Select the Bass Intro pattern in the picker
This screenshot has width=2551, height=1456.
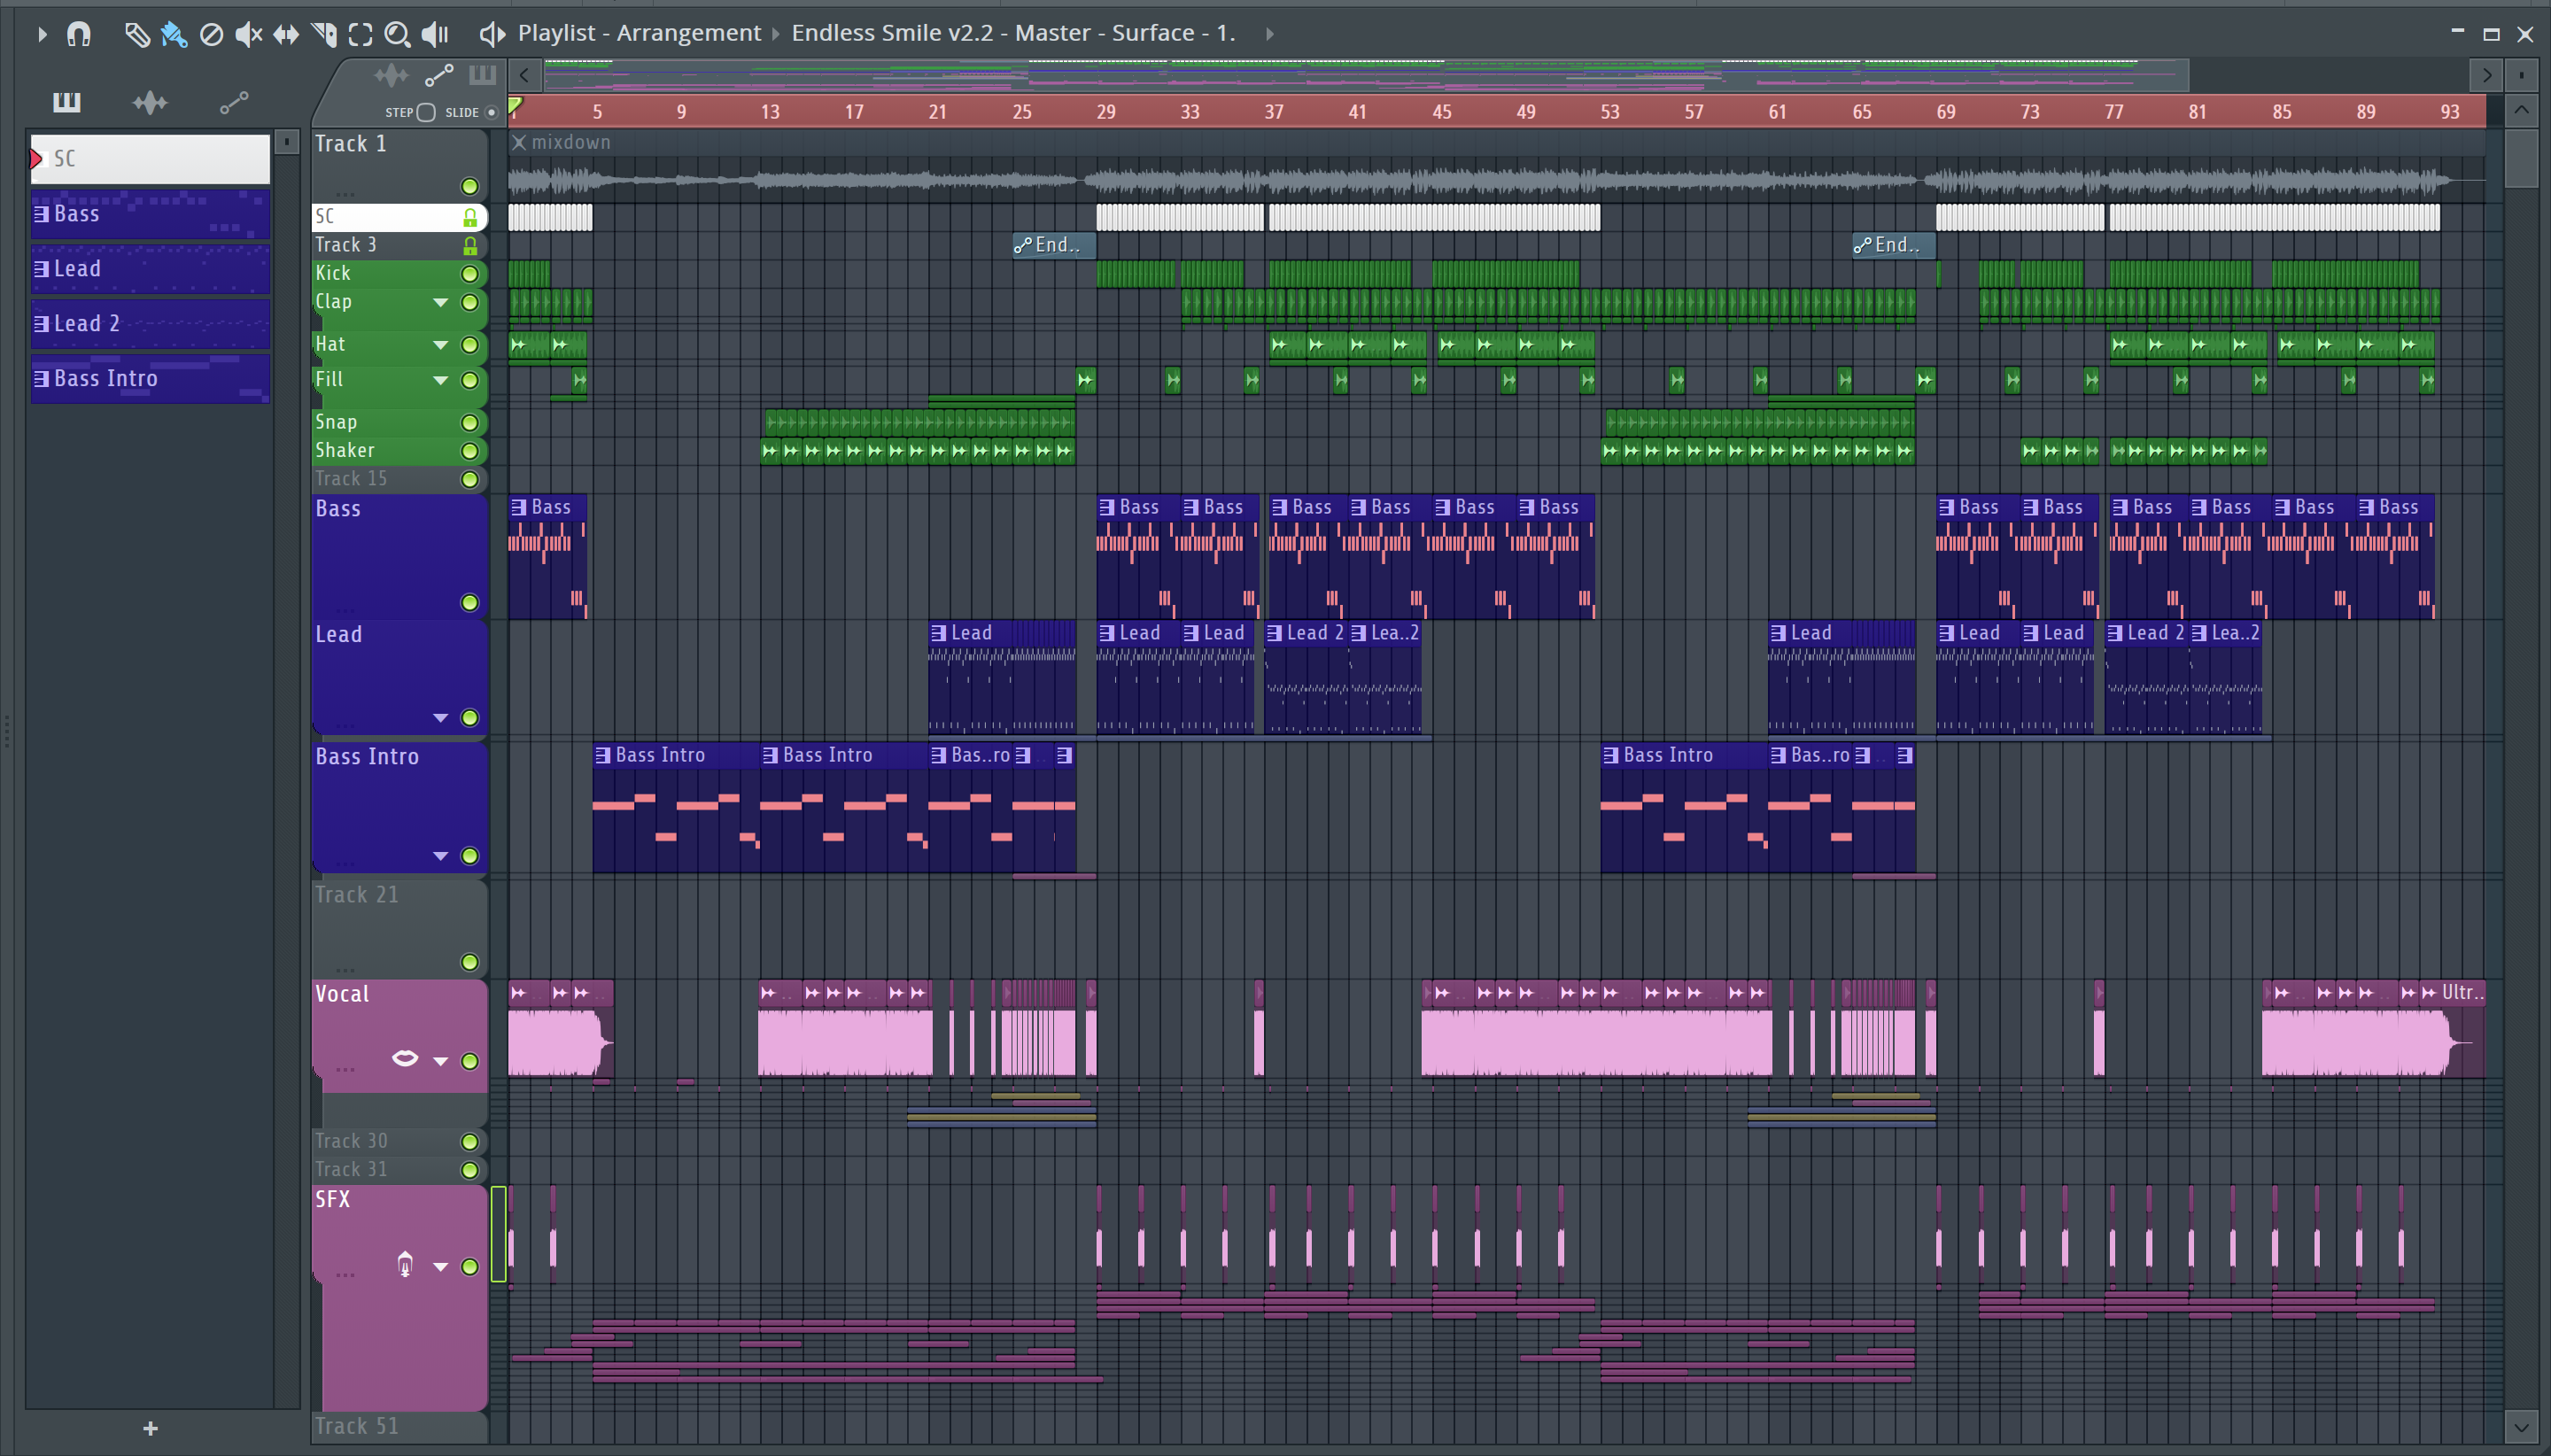coord(150,379)
